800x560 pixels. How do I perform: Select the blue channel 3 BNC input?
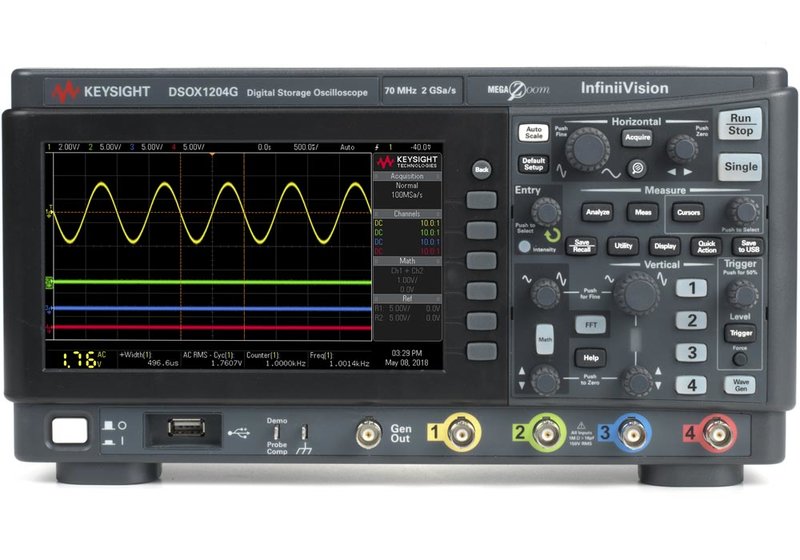pos(632,434)
